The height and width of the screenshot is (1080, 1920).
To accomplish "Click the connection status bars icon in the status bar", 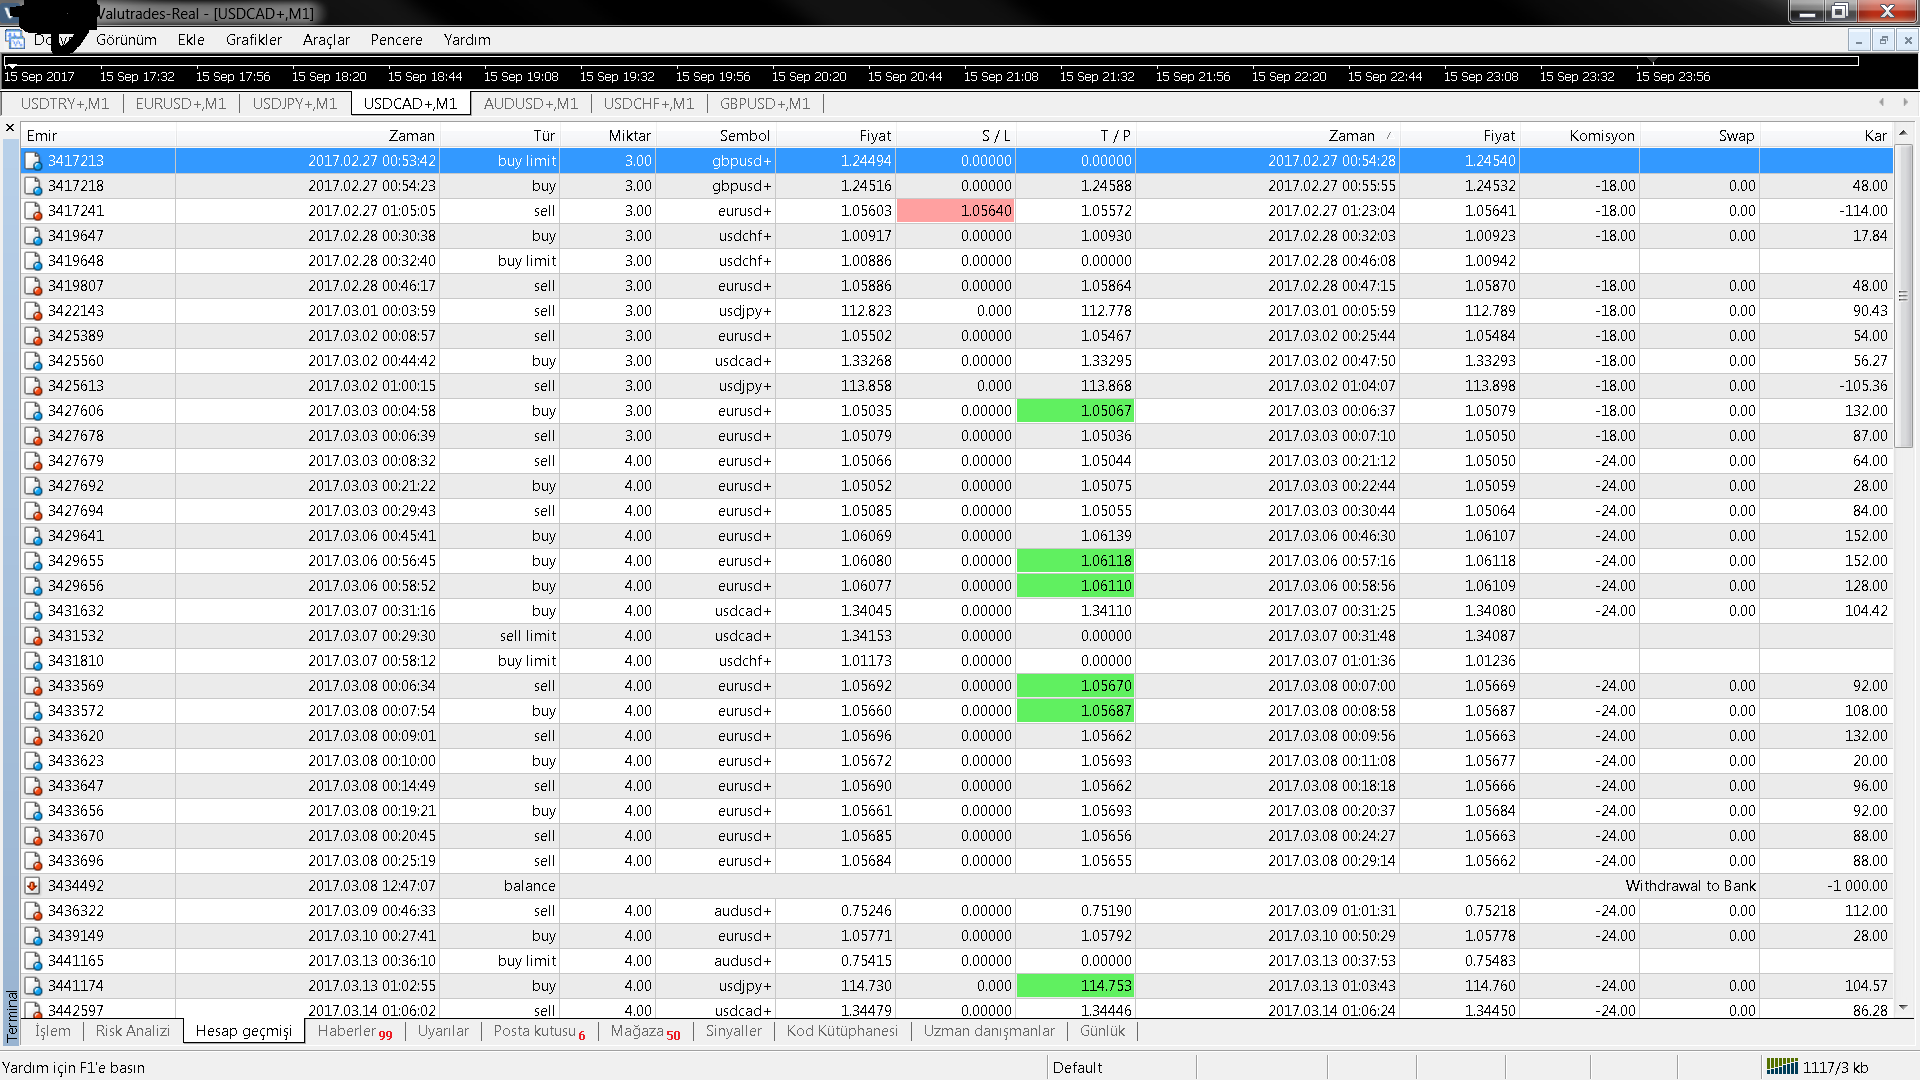I will (1782, 1067).
